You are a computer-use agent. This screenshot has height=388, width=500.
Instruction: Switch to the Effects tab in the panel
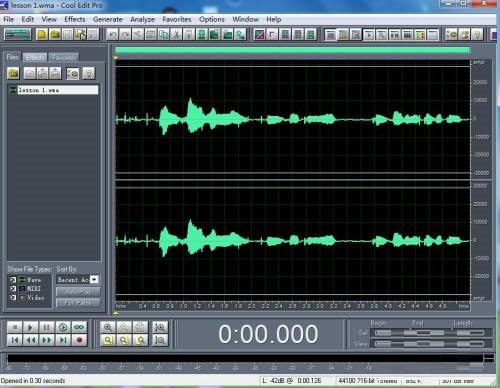pyautogui.click(x=35, y=57)
